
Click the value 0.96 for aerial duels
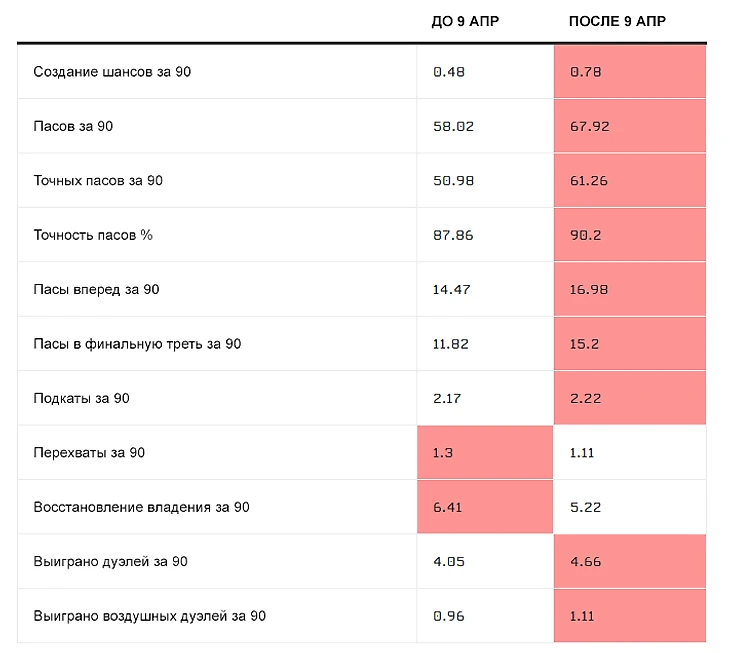pos(450,616)
